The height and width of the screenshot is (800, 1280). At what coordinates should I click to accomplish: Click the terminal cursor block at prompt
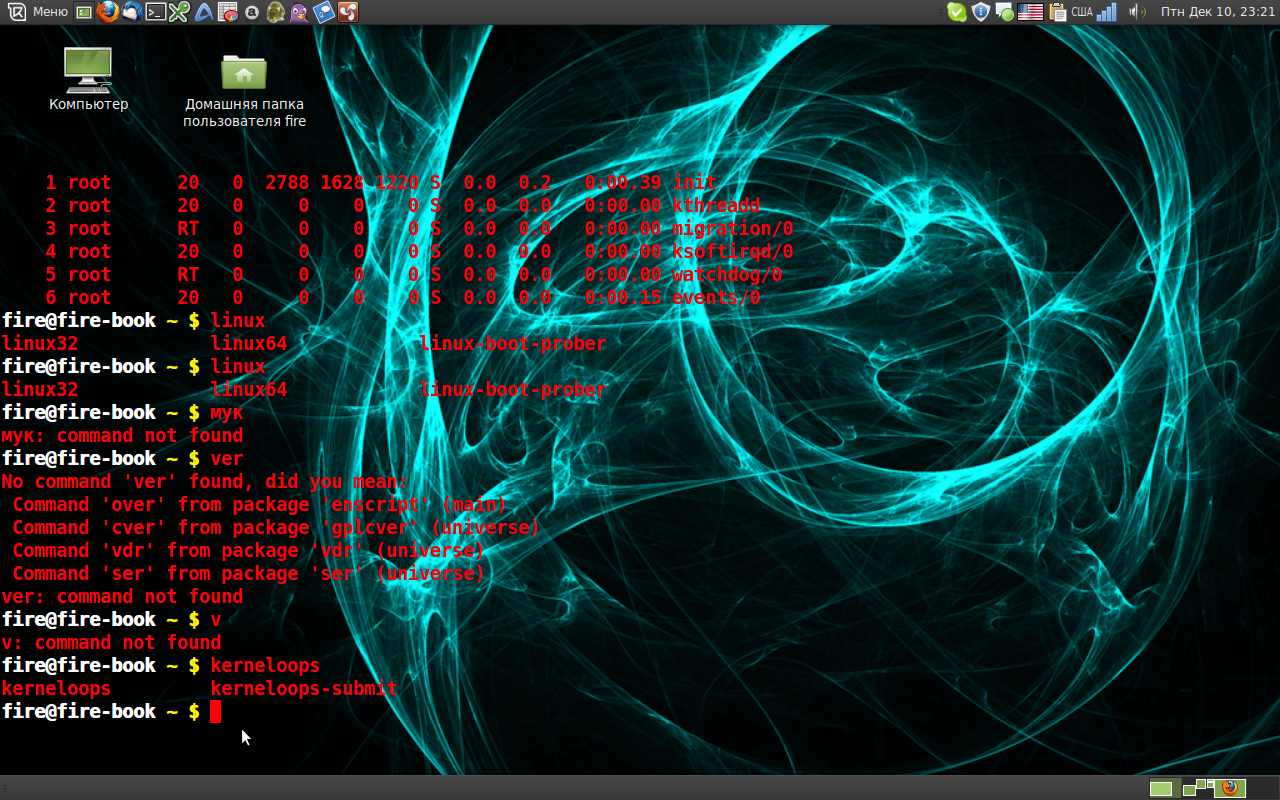(215, 711)
